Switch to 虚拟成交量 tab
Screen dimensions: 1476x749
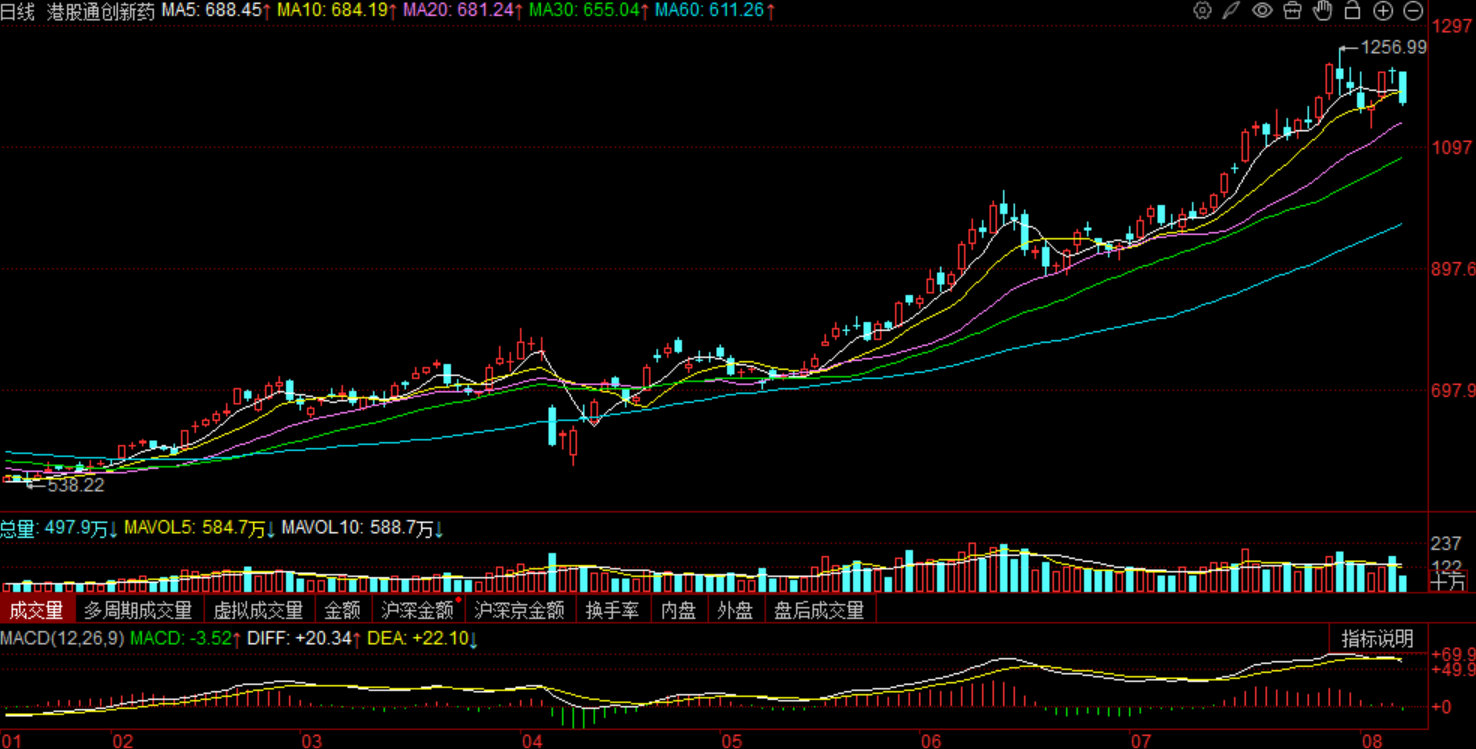(258, 609)
